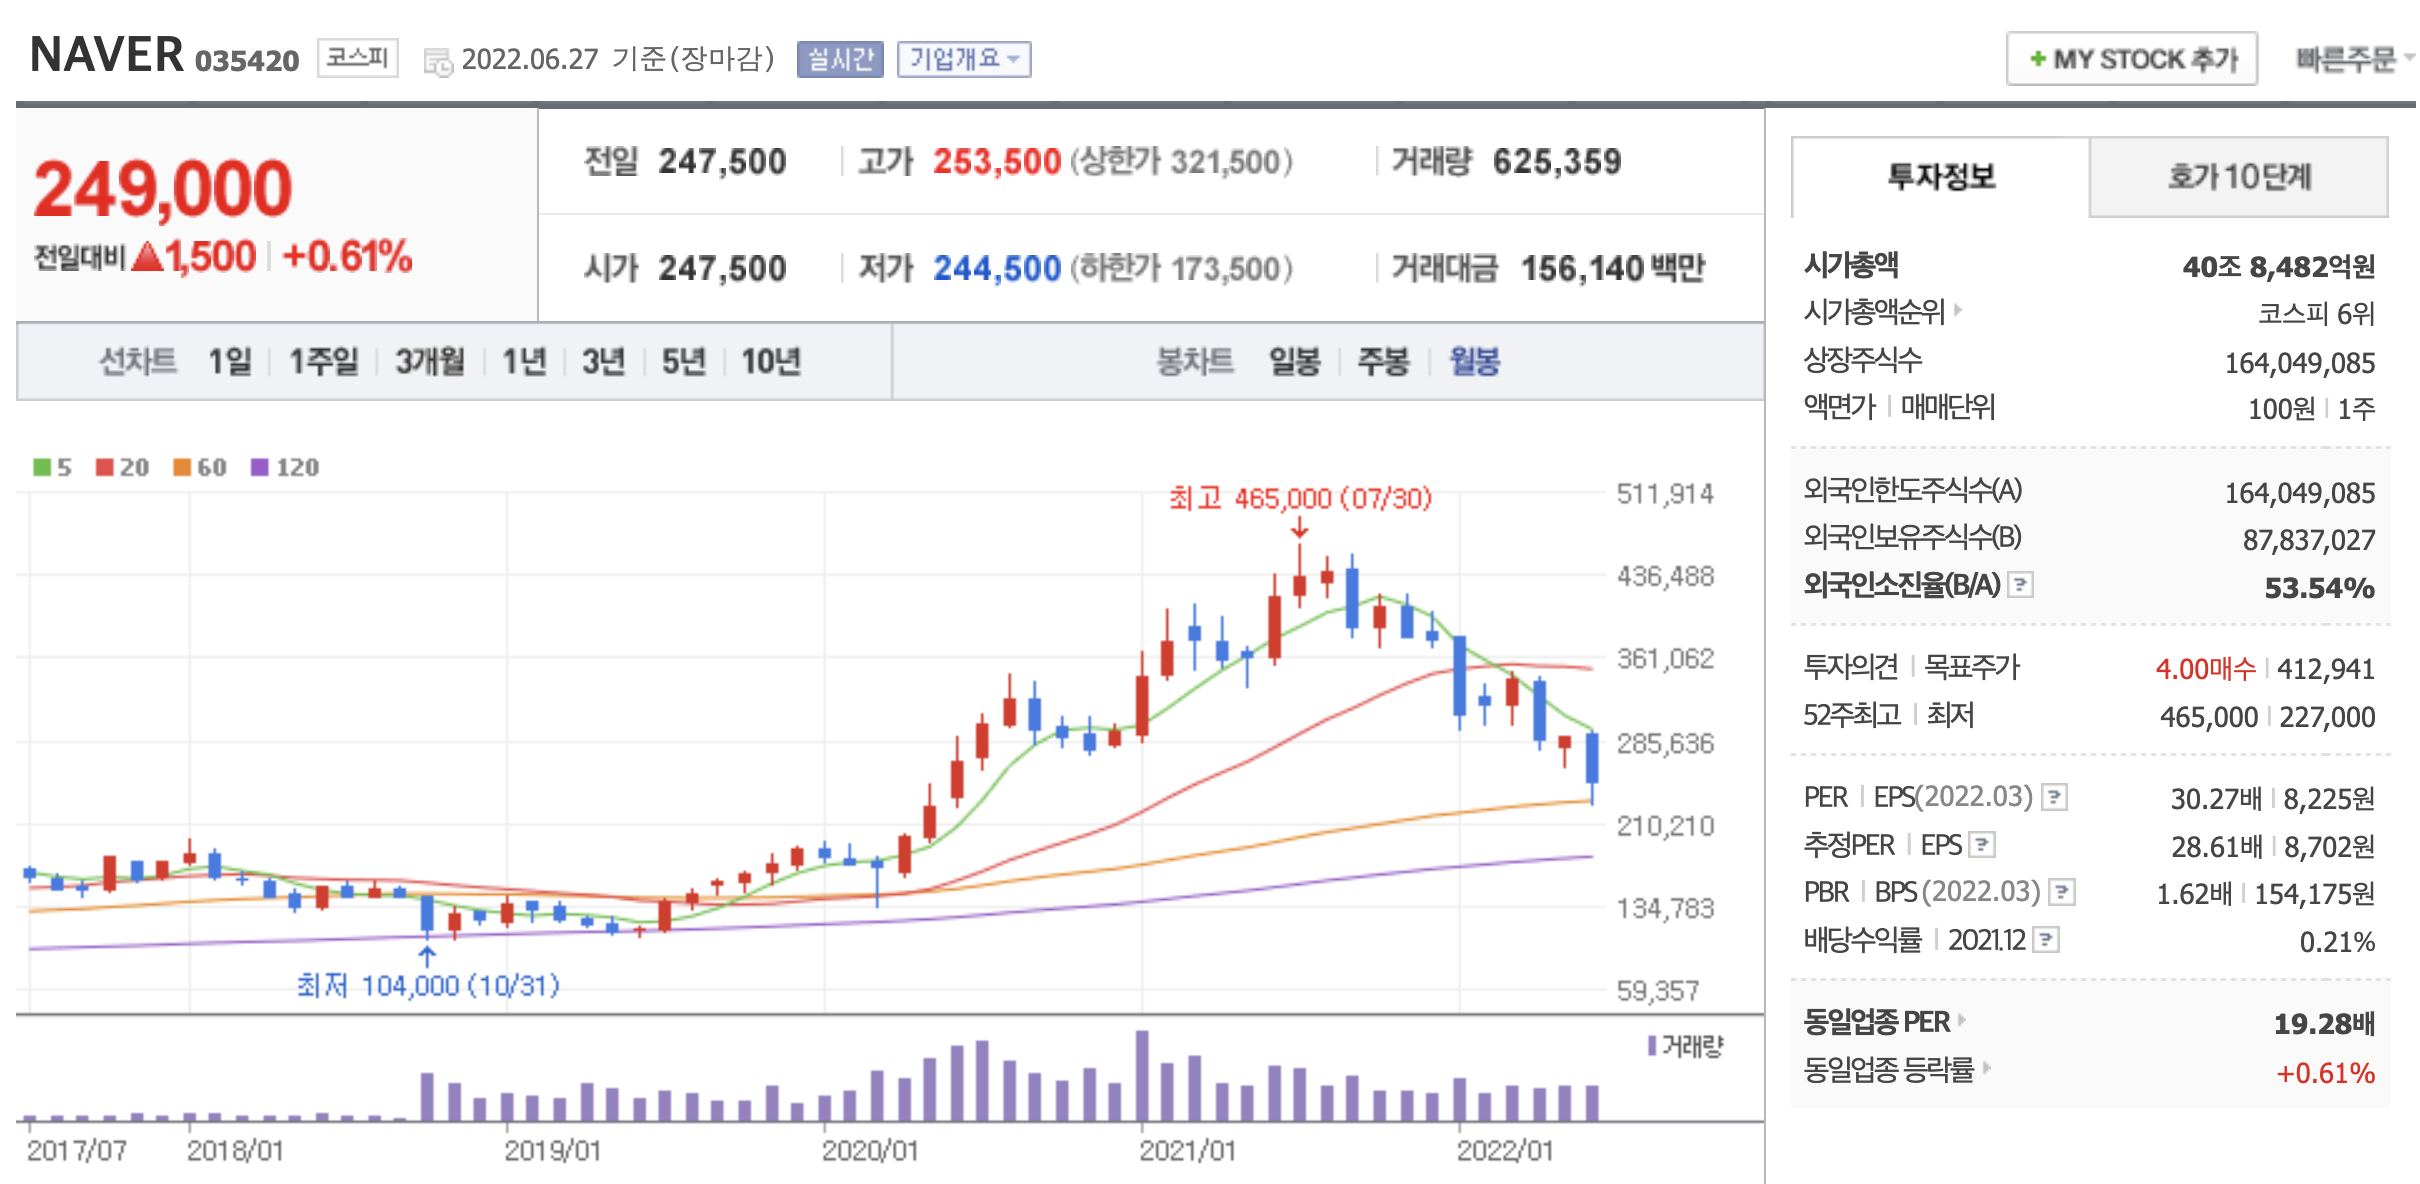This screenshot has width=2420, height=1184.
Task: Click the calendar clock icon beside date
Action: [x=438, y=62]
